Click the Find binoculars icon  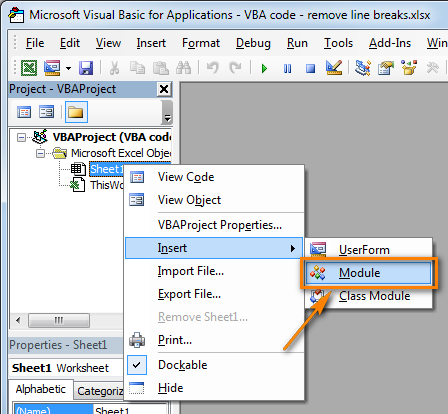184,68
